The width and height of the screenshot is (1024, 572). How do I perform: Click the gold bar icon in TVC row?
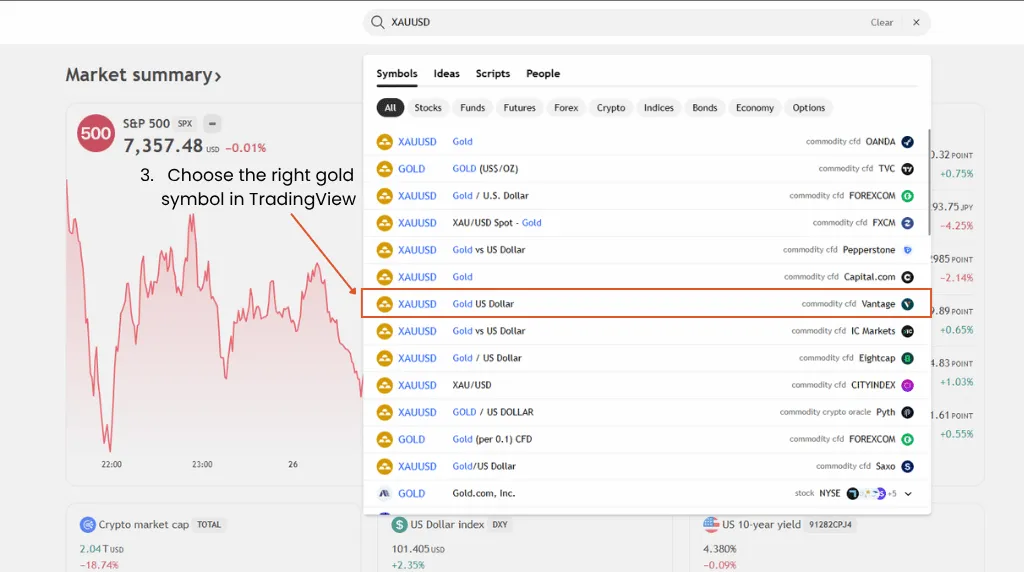(385, 169)
